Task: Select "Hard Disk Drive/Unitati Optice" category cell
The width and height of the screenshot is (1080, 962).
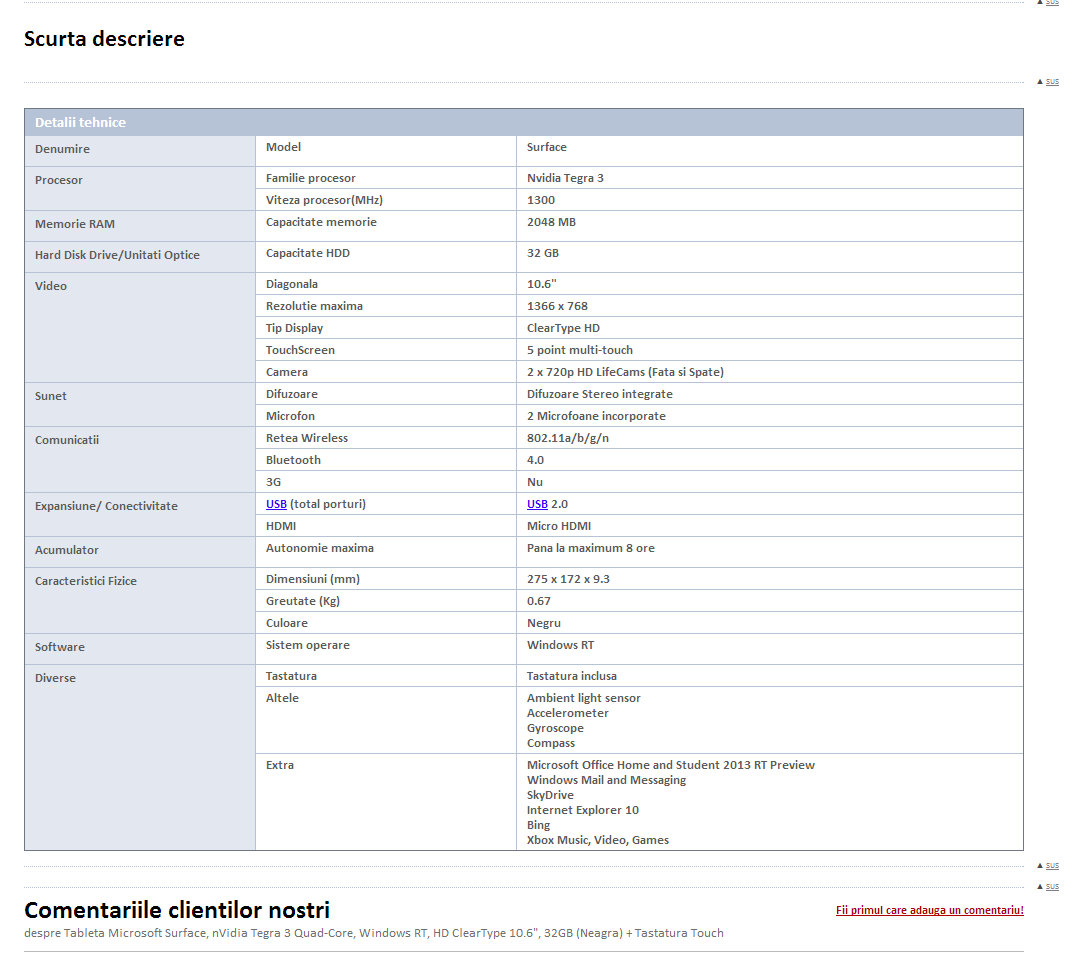Action: point(140,256)
